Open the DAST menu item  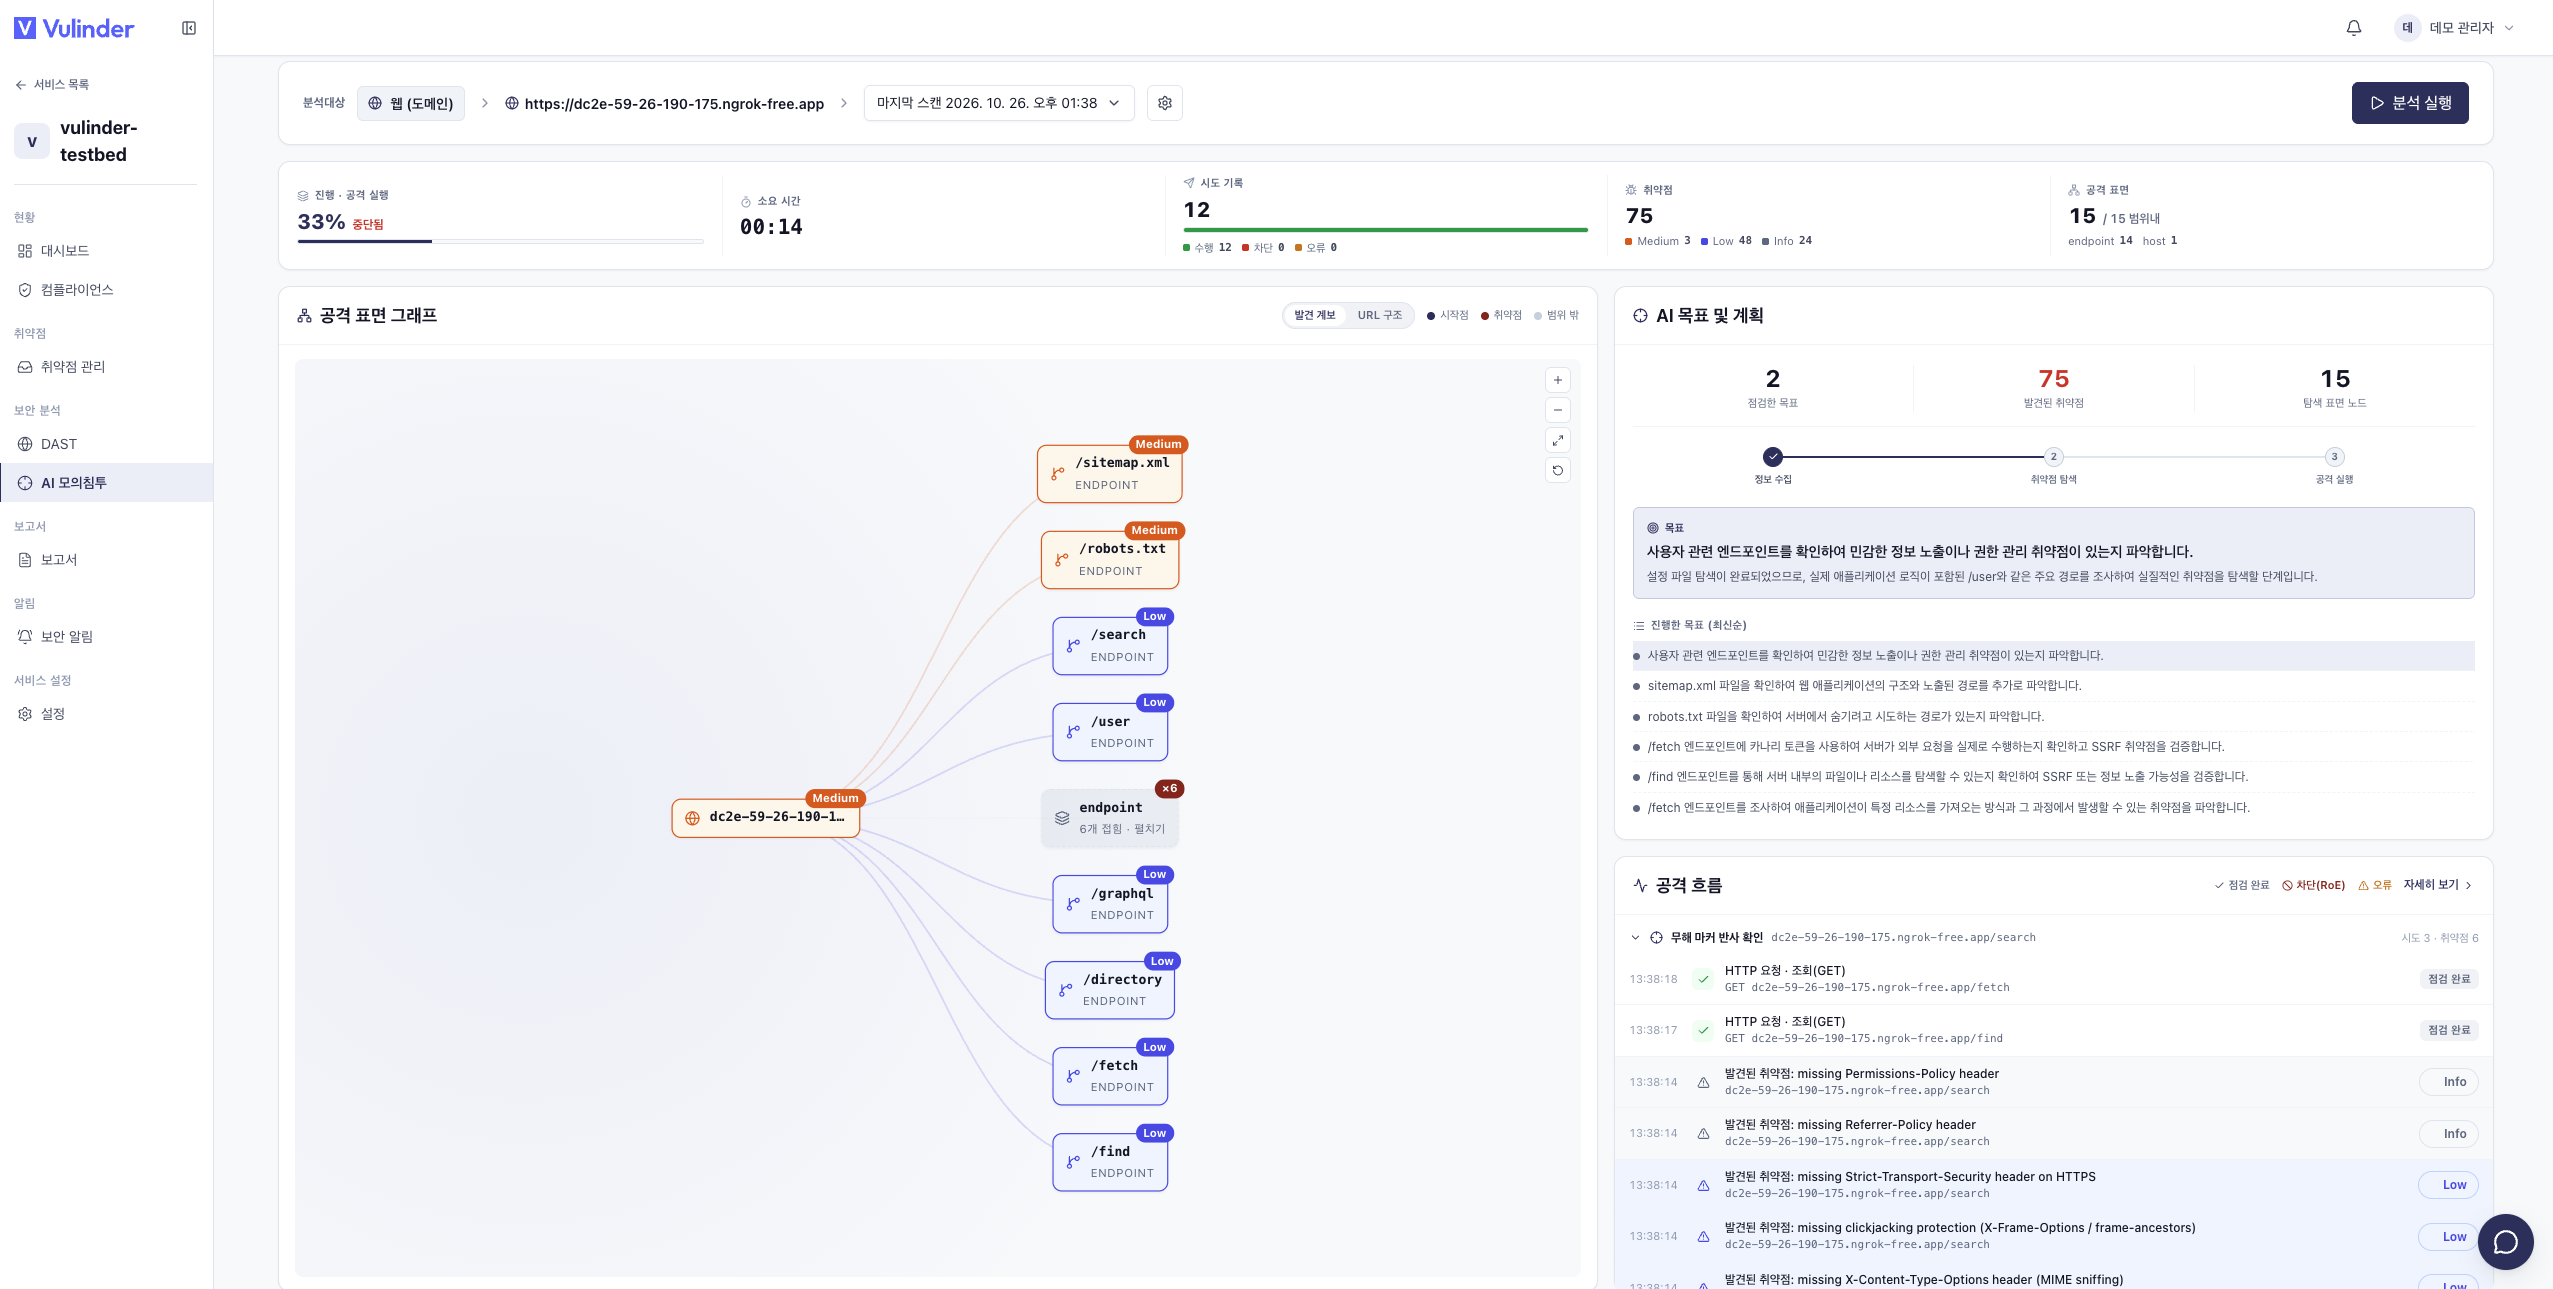click(106, 444)
